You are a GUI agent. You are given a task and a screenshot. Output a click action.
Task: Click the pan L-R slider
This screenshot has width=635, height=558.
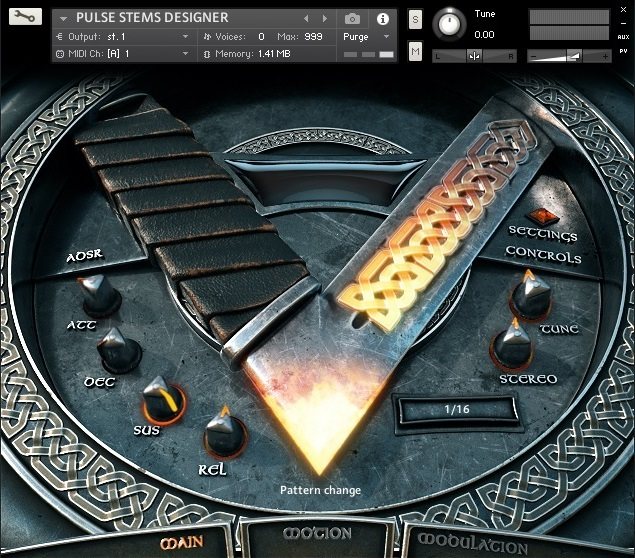click(x=475, y=56)
